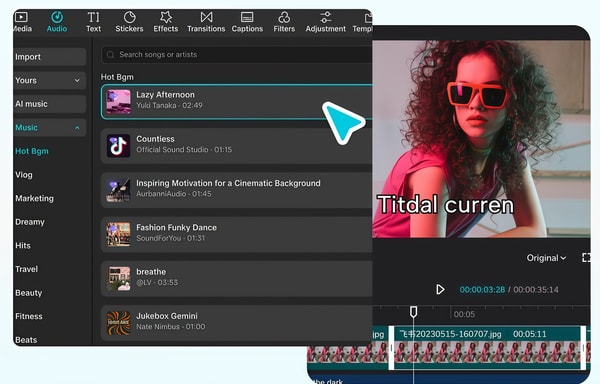Select Hits music category

(23, 246)
